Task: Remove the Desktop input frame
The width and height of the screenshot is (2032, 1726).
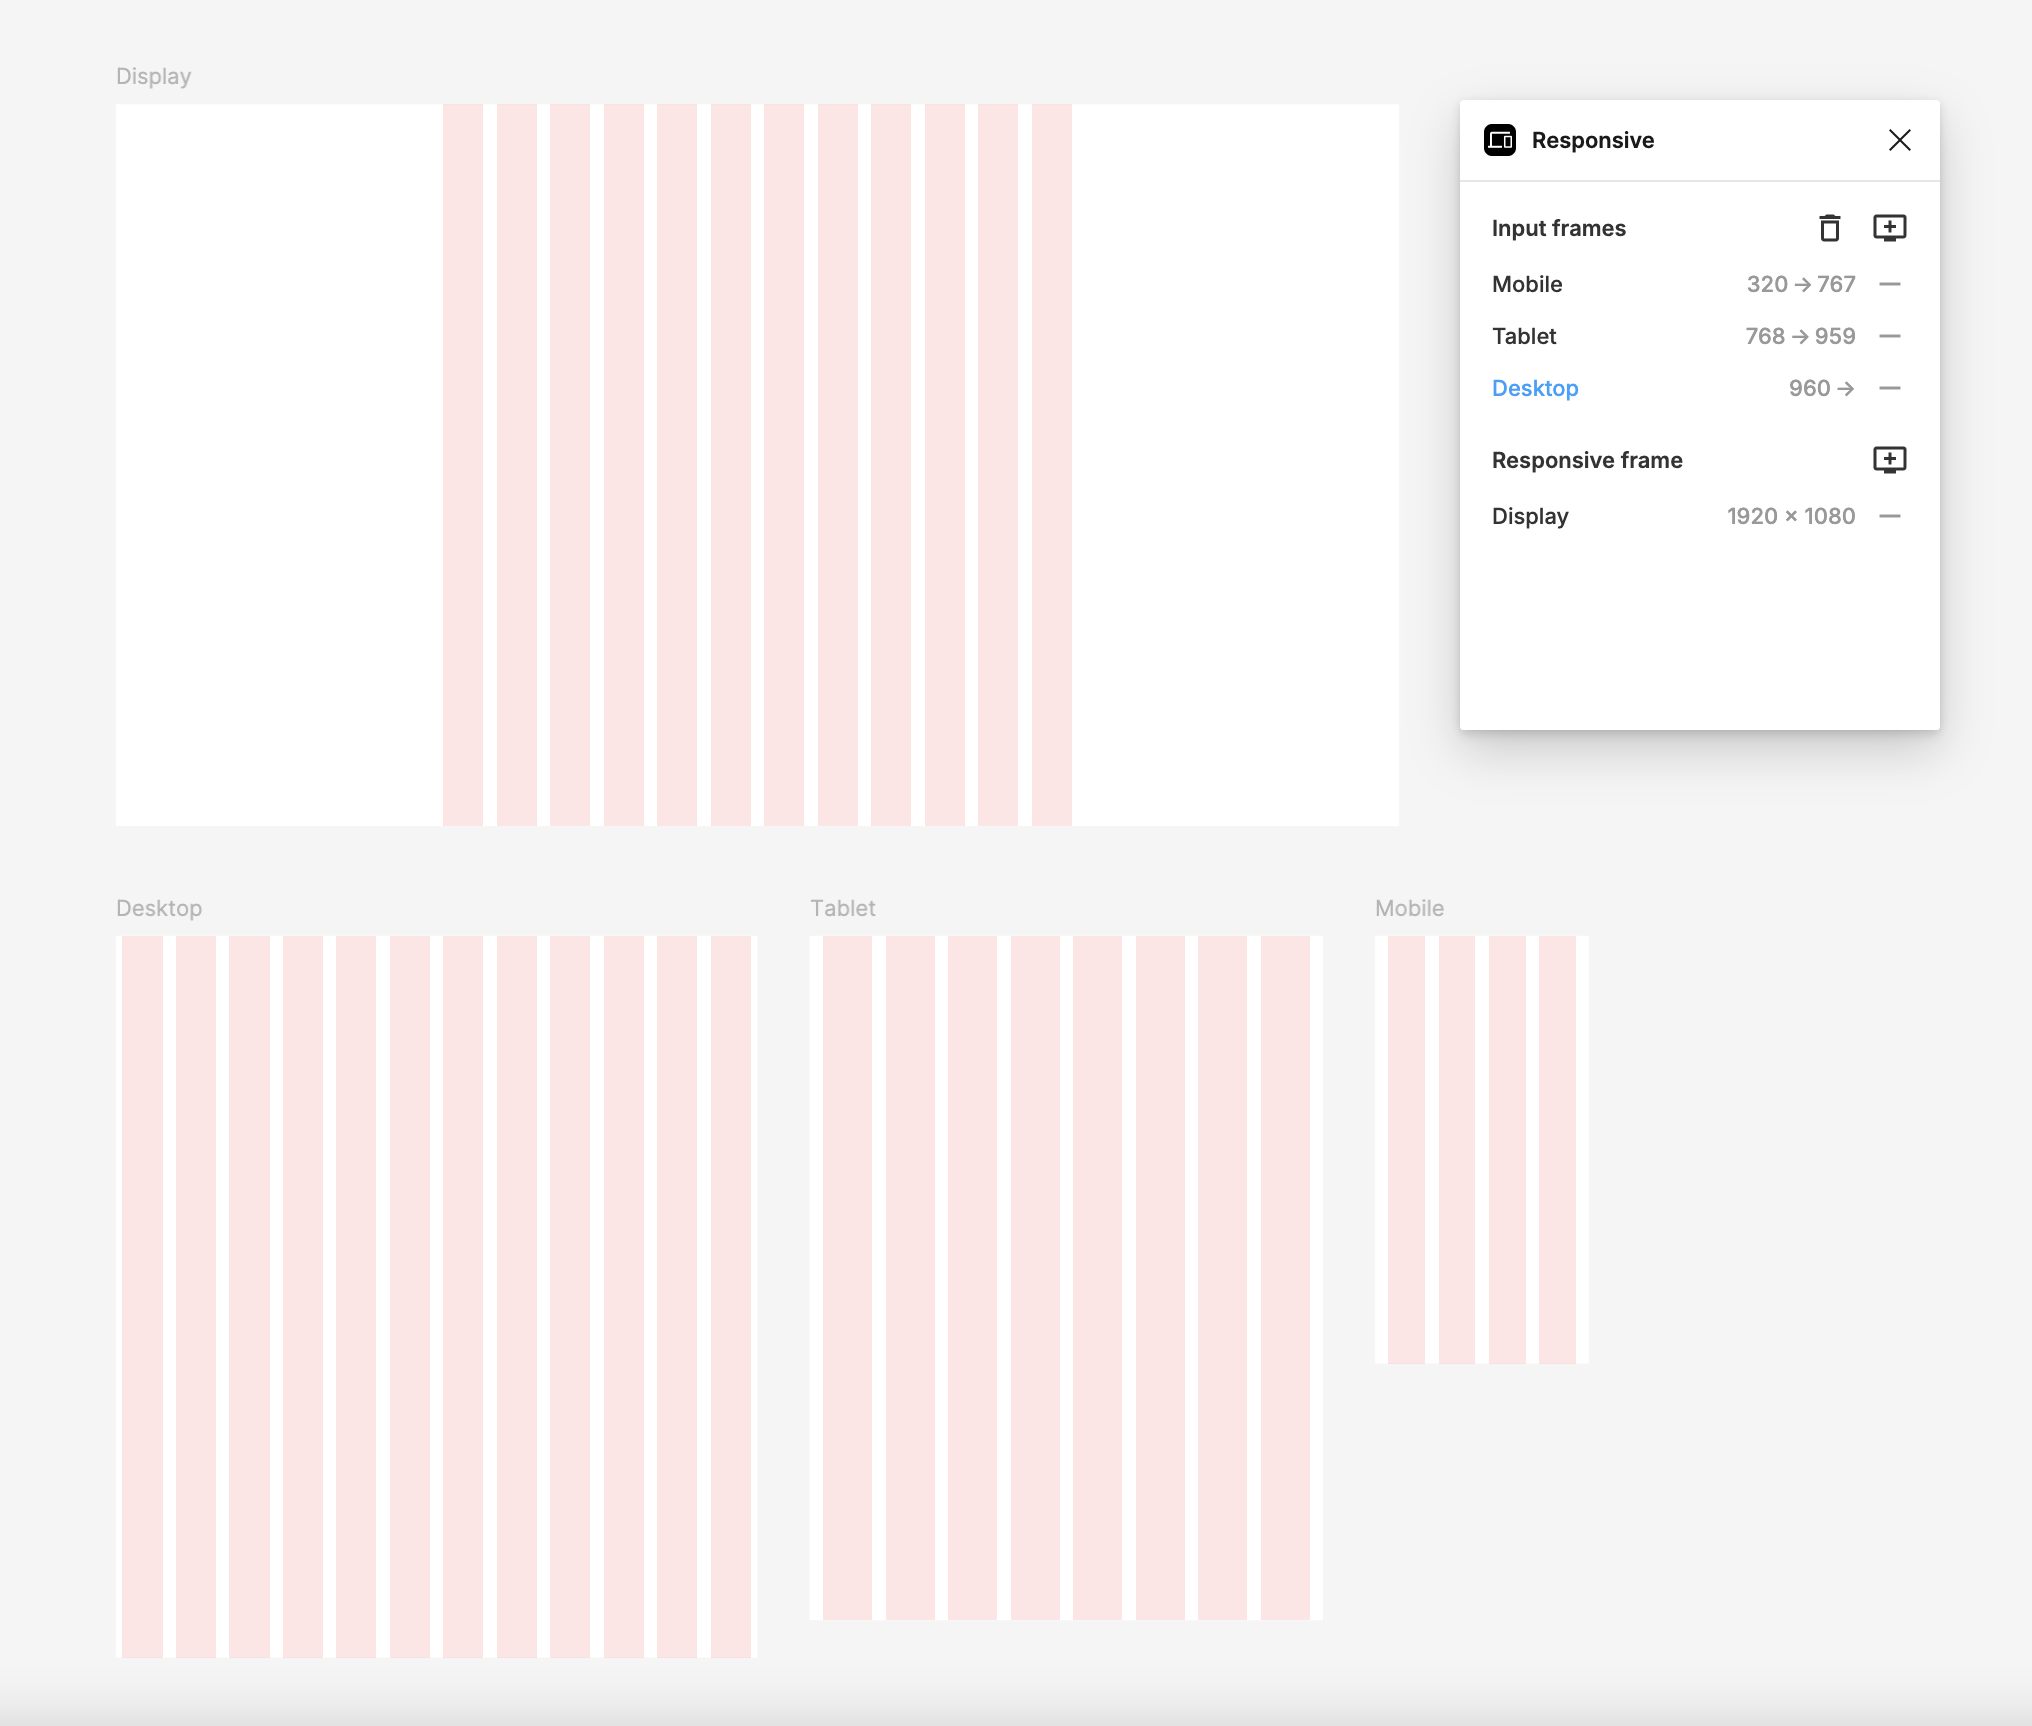Action: (1889, 388)
